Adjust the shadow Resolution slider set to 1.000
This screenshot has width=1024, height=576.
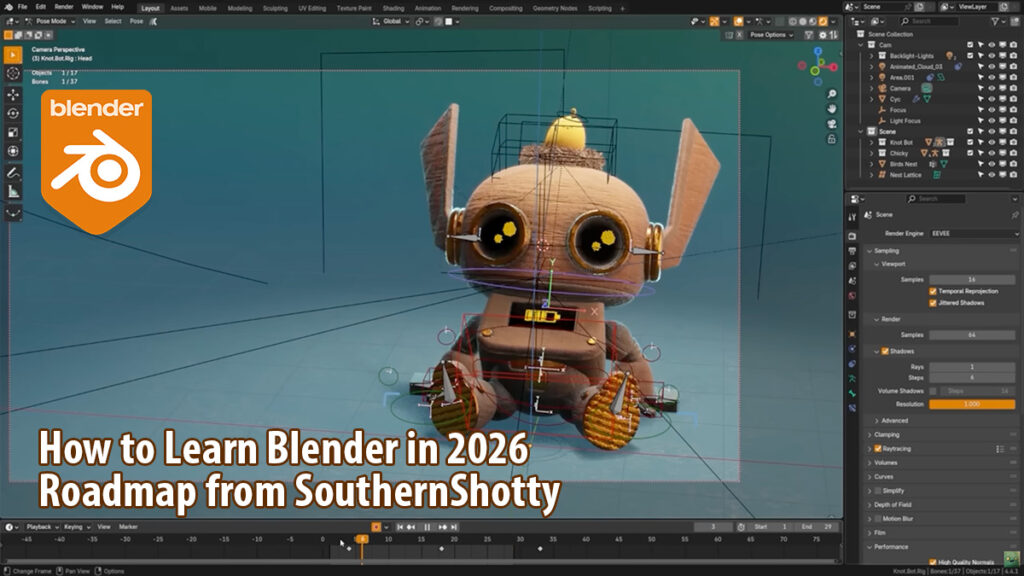(x=971, y=402)
